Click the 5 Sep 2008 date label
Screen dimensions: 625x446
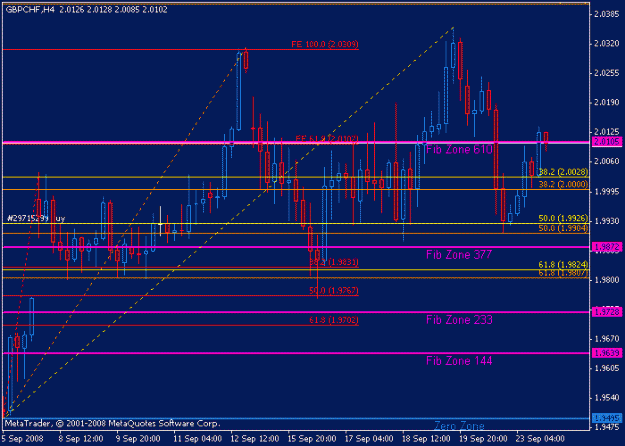pos(24,439)
